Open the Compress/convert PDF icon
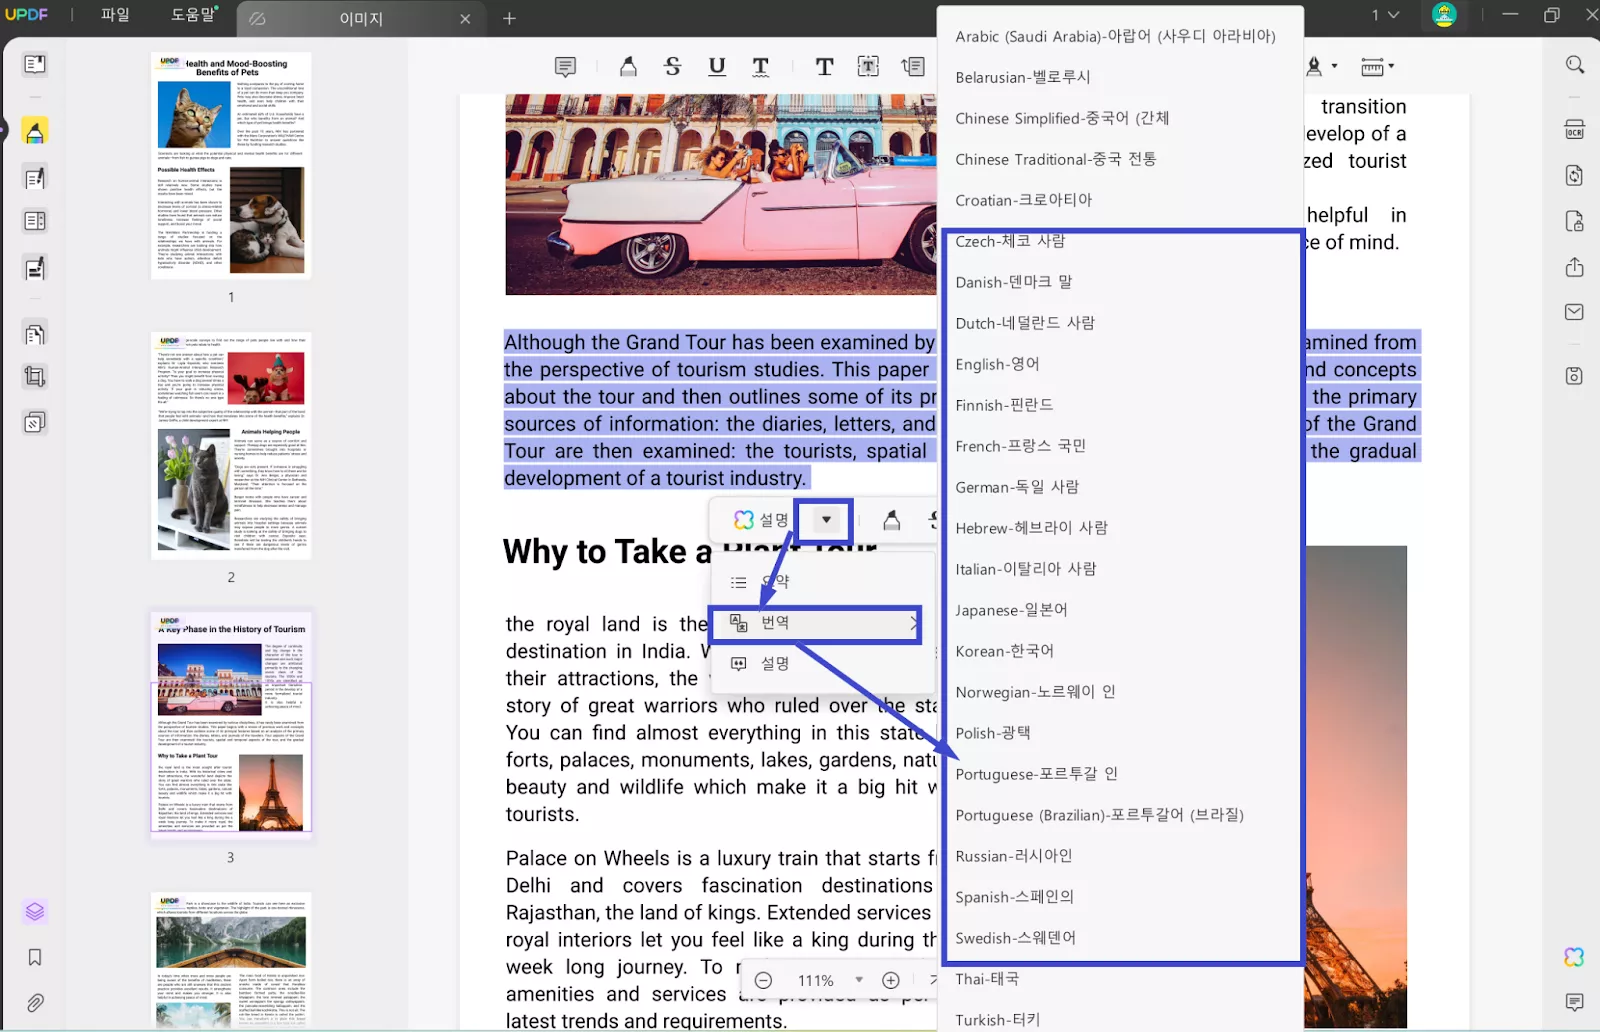Viewport: 1600px width, 1032px height. [1574, 176]
